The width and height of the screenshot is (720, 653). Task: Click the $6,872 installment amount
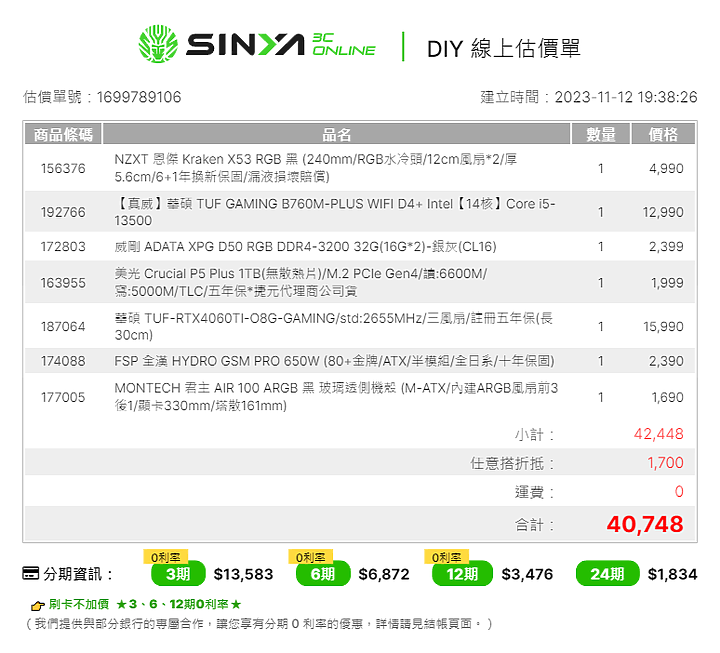tap(384, 574)
